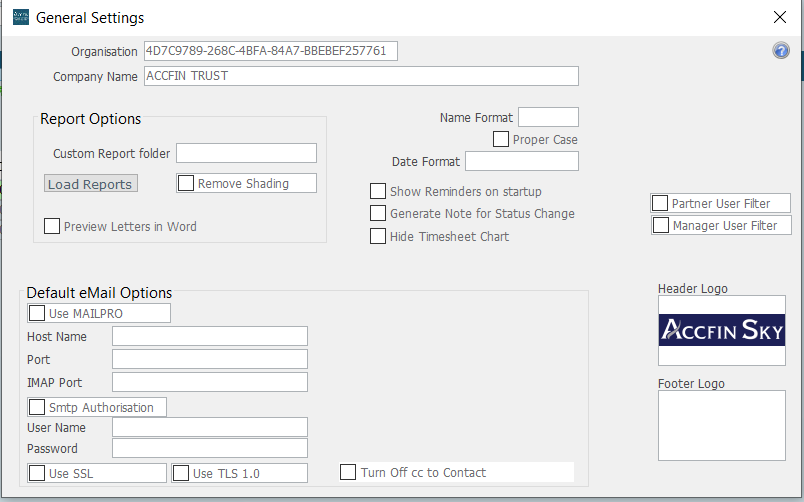This screenshot has height=502, width=804.
Task: Enable the Remove Shading checkbox
Action: tap(186, 183)
